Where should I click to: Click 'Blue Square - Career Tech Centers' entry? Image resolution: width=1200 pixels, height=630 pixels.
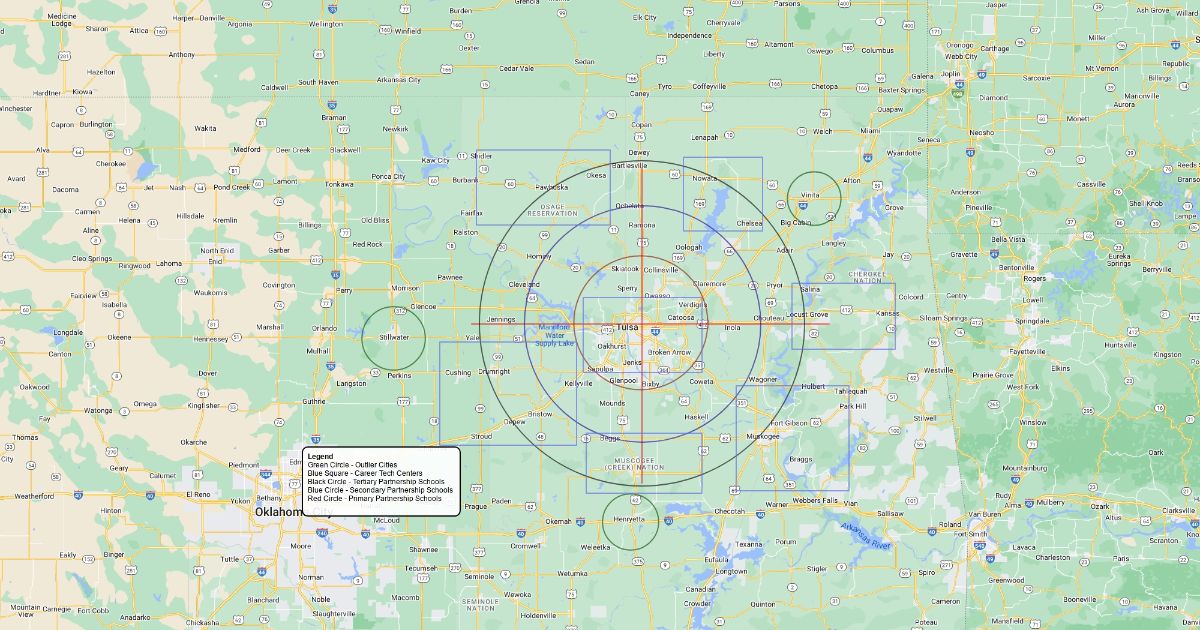pos(365,473)
